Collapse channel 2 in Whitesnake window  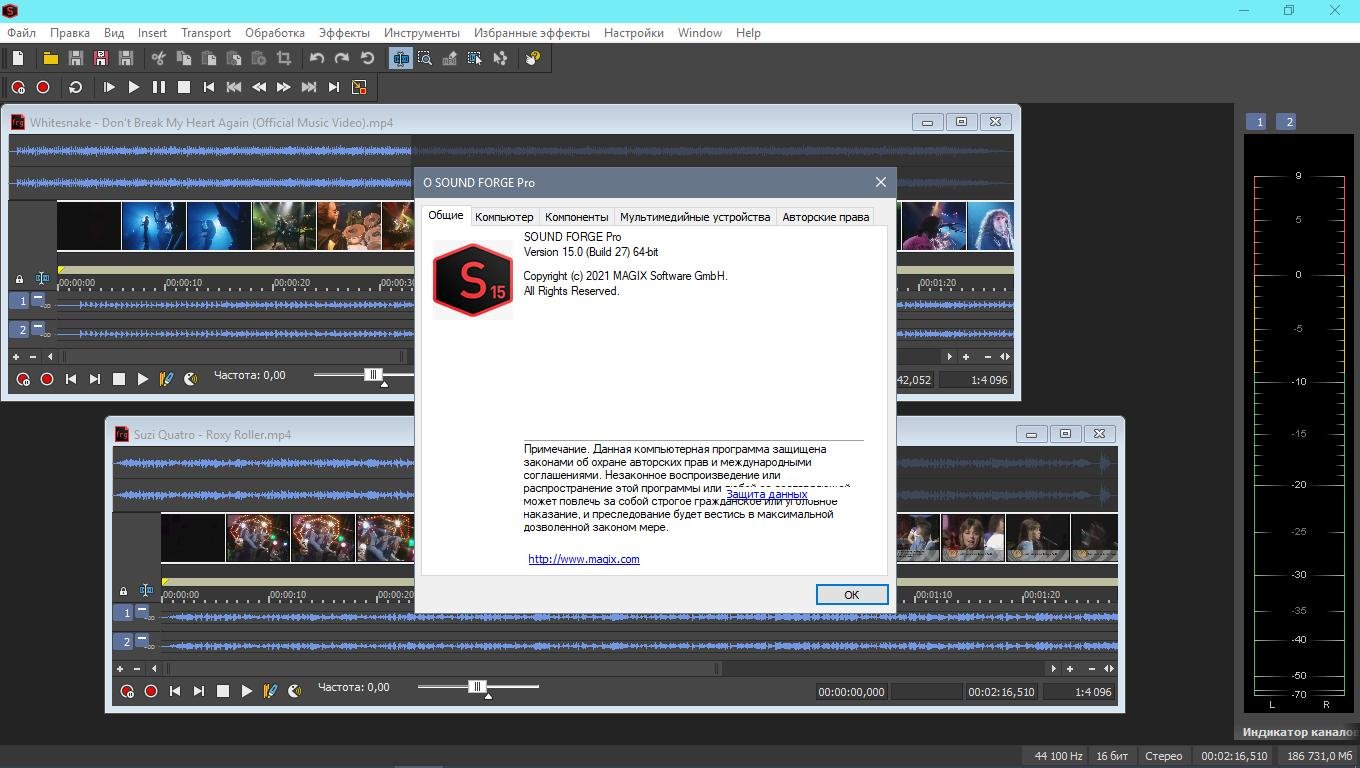38,327
